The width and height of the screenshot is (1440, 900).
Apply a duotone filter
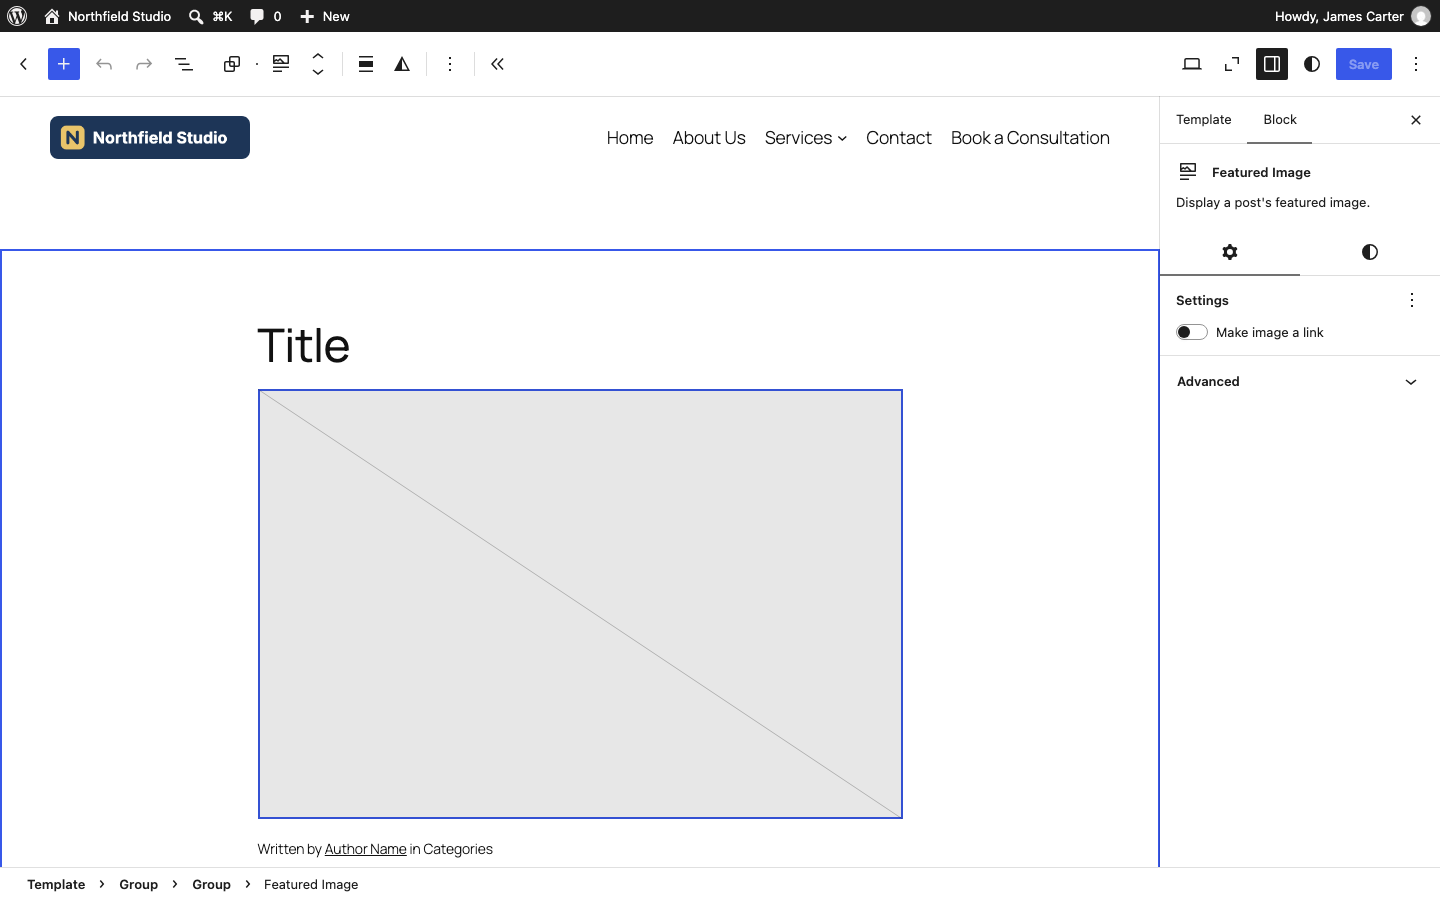pyautogui.click(x=402, y=64)
